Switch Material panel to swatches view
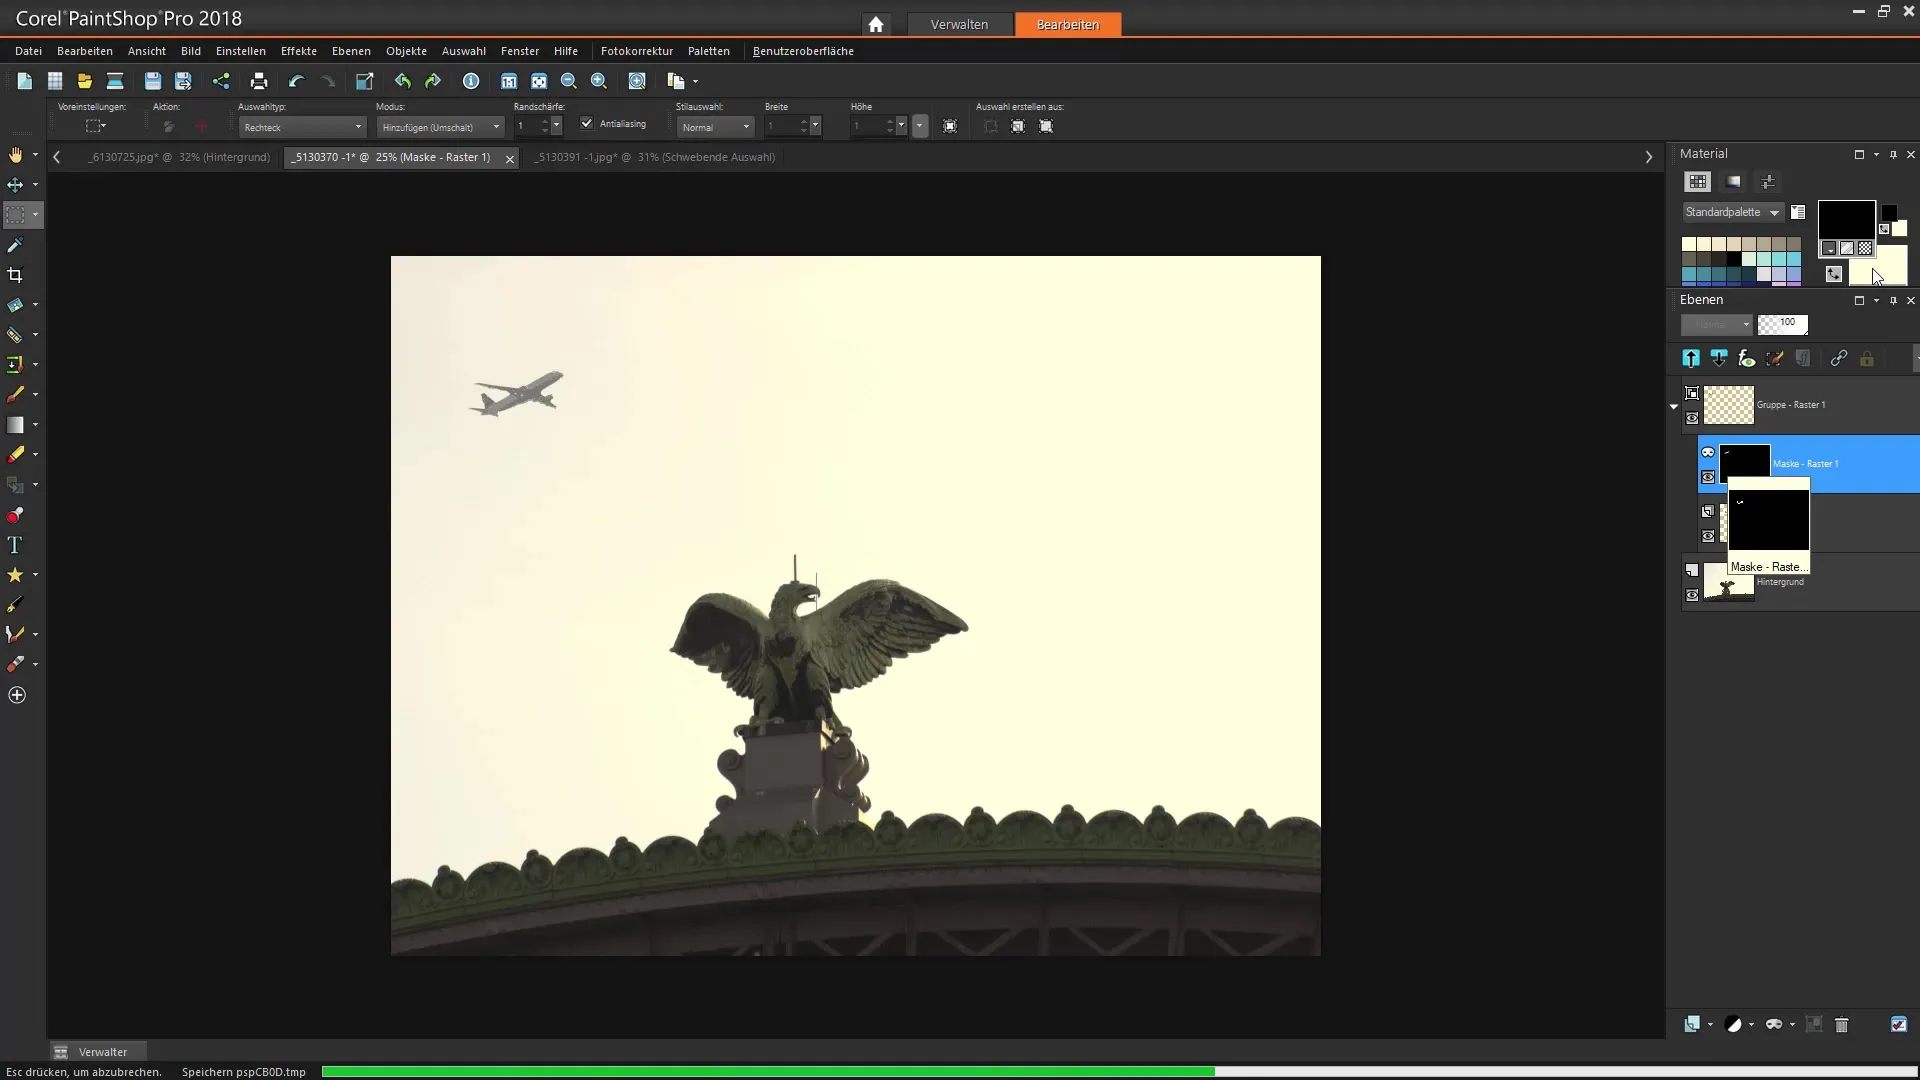The image size is (1920, 1080). coord(1698,182)
